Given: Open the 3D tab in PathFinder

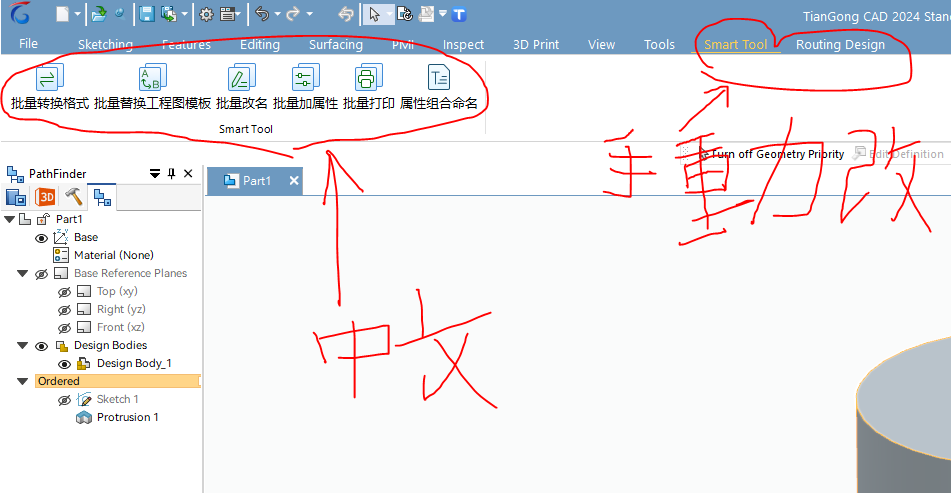Looking at the screenshot, I should tap(45, 198).
